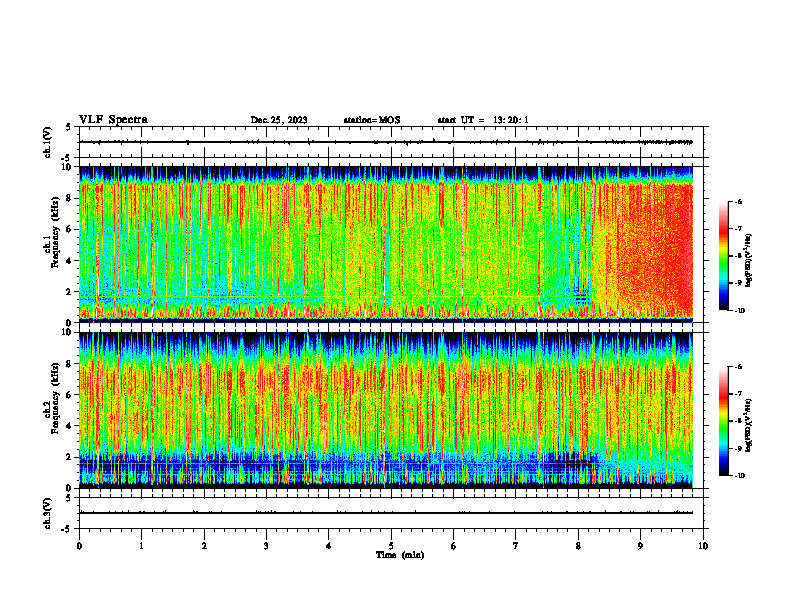Click the "-10" label on ch.1 colorbar
The width and height of the screenshot is (792, 612).
(740, 311)
